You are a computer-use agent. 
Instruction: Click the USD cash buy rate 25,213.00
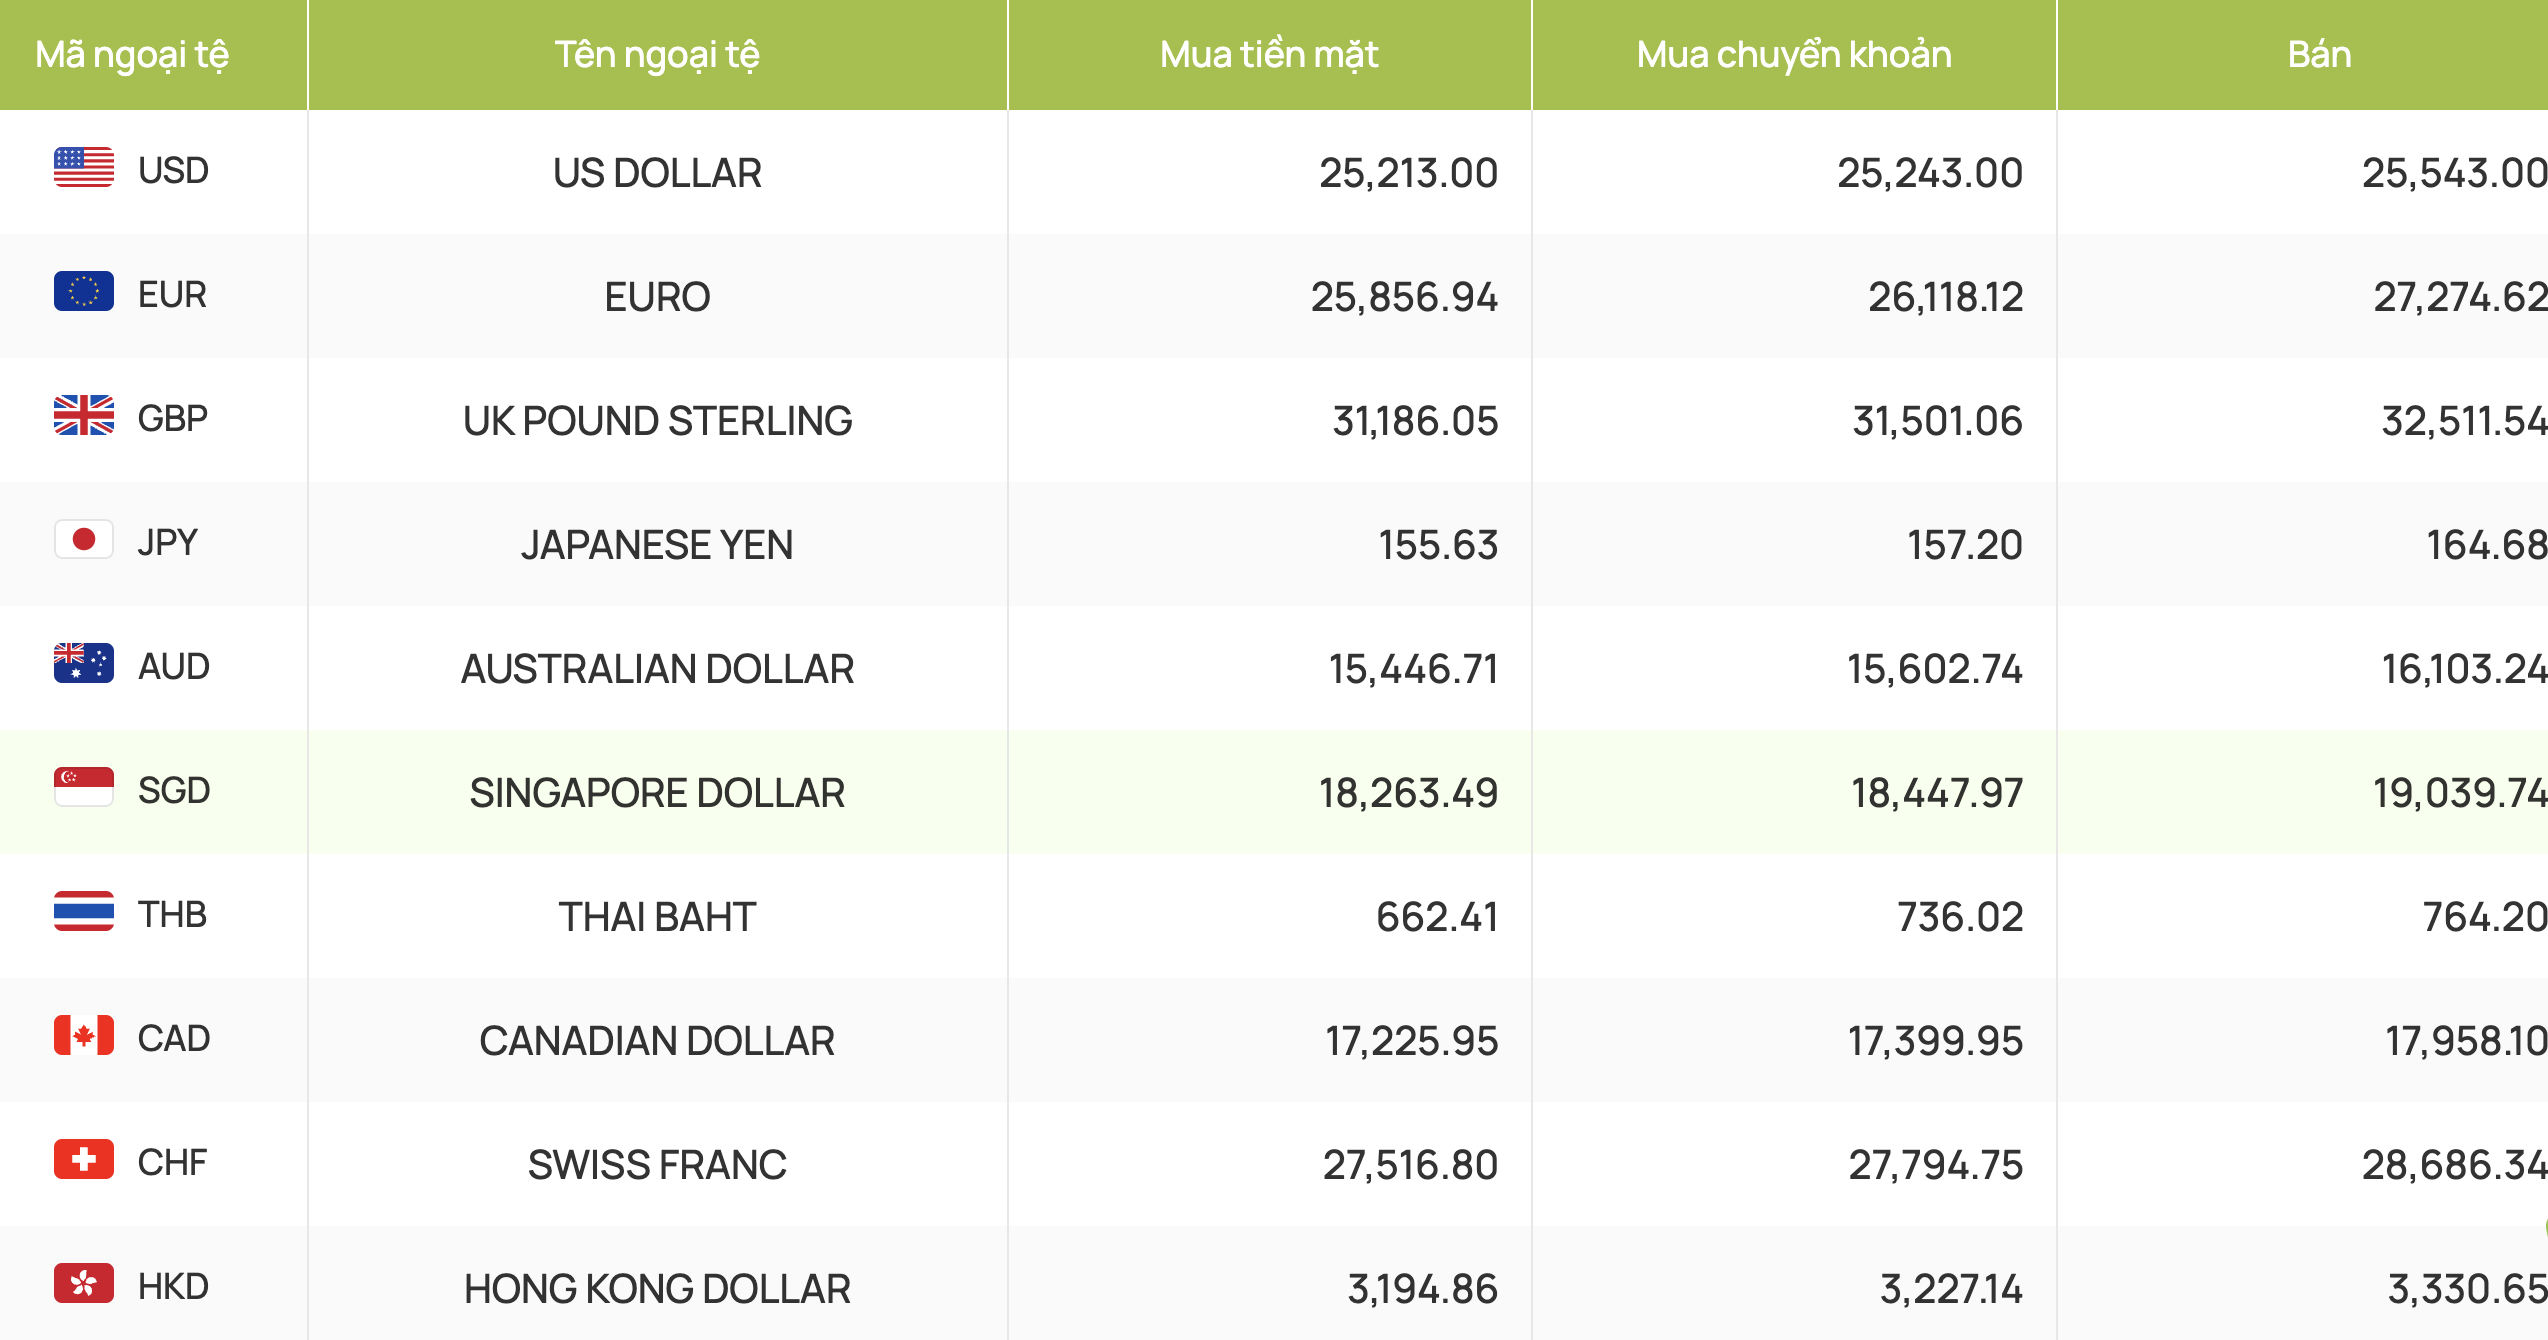point(1408,173)
